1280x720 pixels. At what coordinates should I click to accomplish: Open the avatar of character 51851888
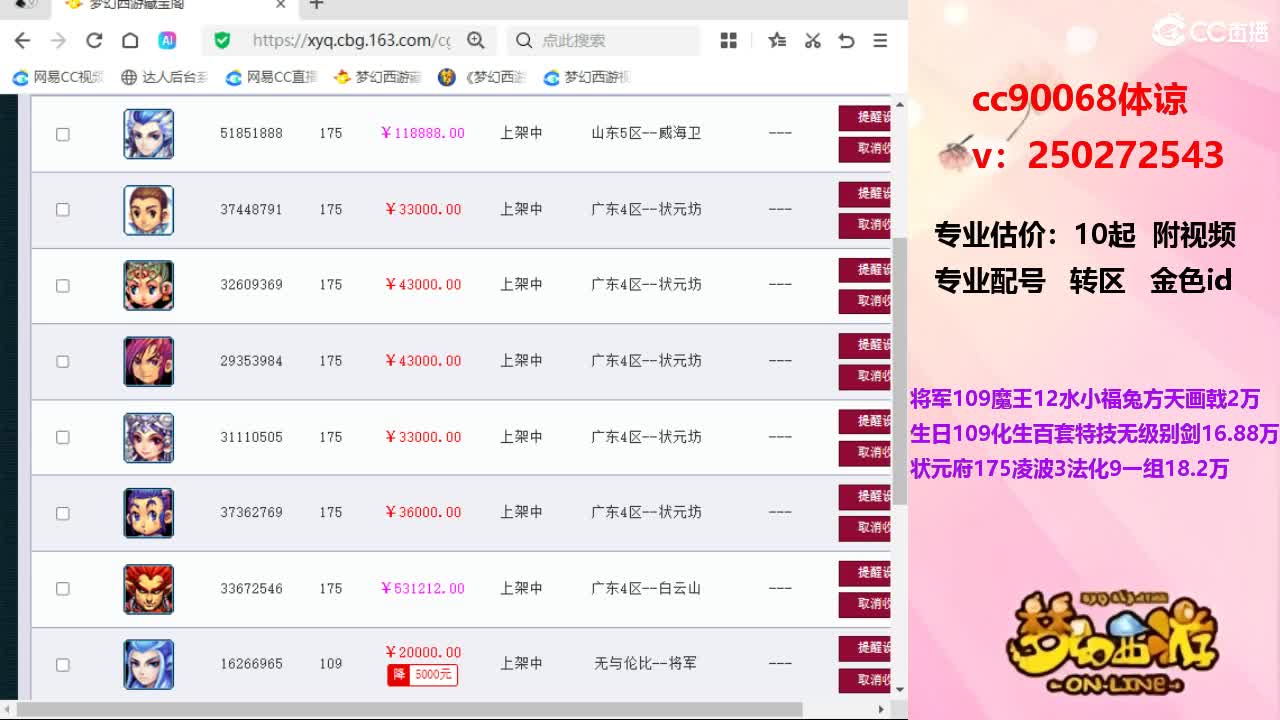click(149, 134)
